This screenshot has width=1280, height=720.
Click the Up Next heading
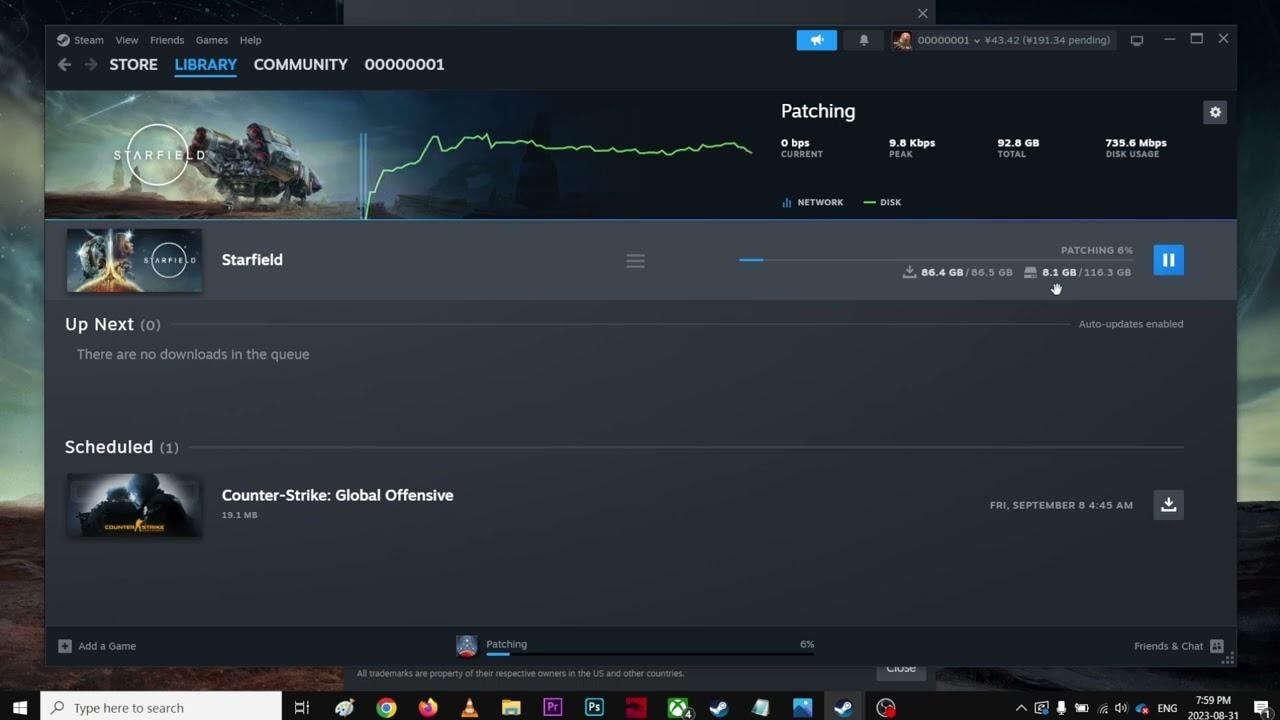[x=99, y=324]
